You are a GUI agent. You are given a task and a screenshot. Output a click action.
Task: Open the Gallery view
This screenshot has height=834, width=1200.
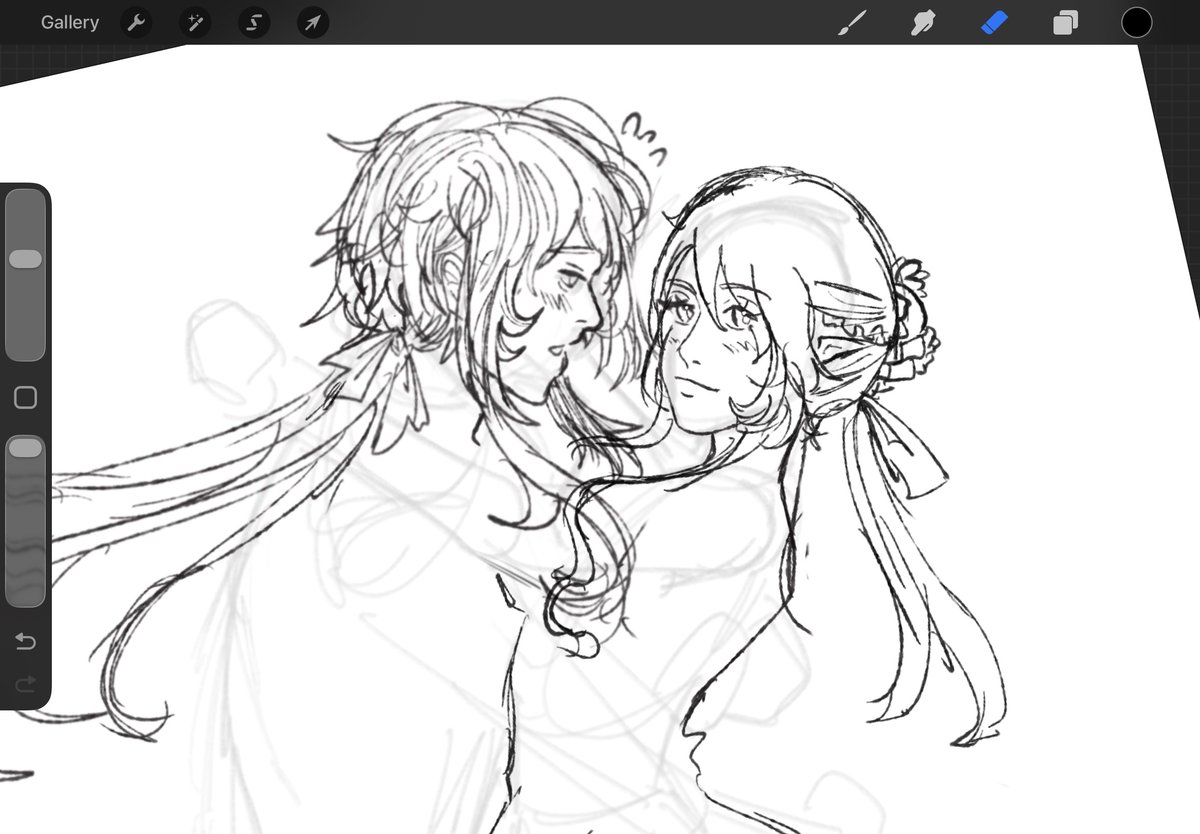pos(70,22)
